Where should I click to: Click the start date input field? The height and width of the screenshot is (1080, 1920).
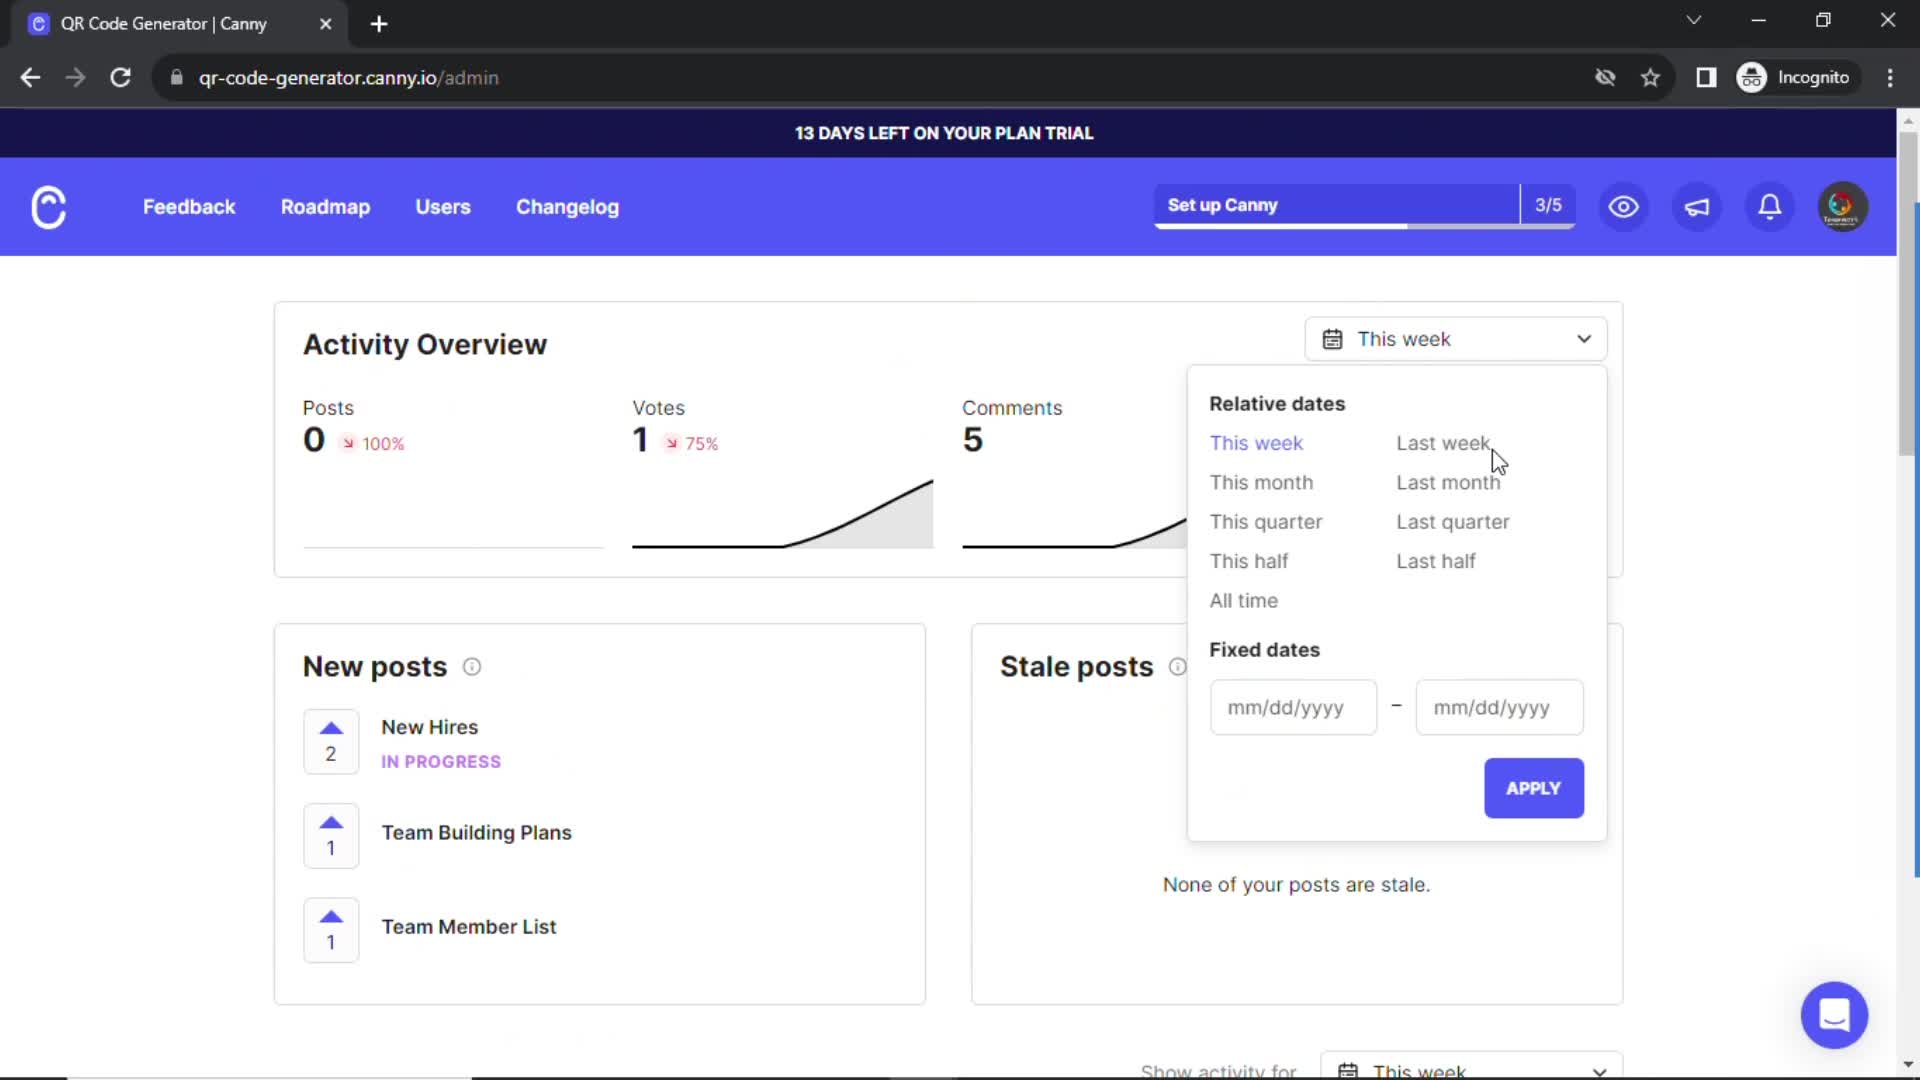[1293, 707]
